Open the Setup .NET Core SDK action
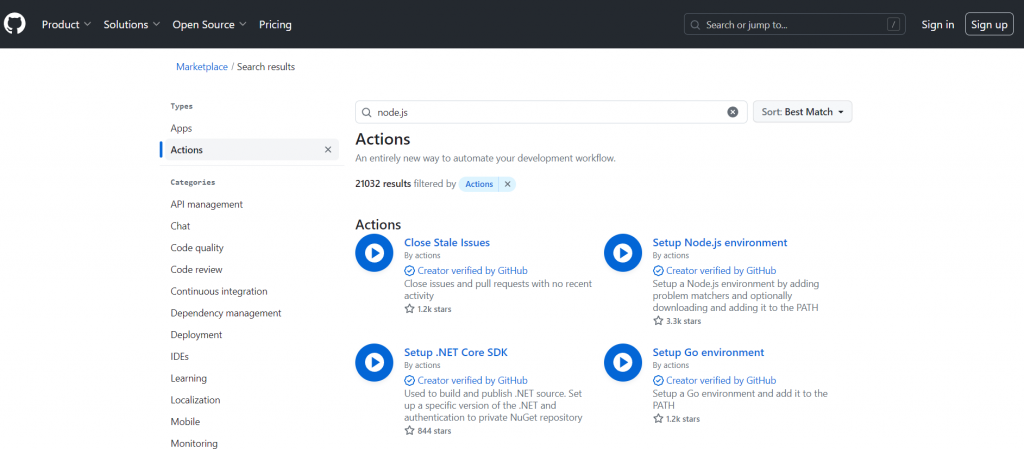Viewport: 1024px width, 449px height. coord(456,352)
